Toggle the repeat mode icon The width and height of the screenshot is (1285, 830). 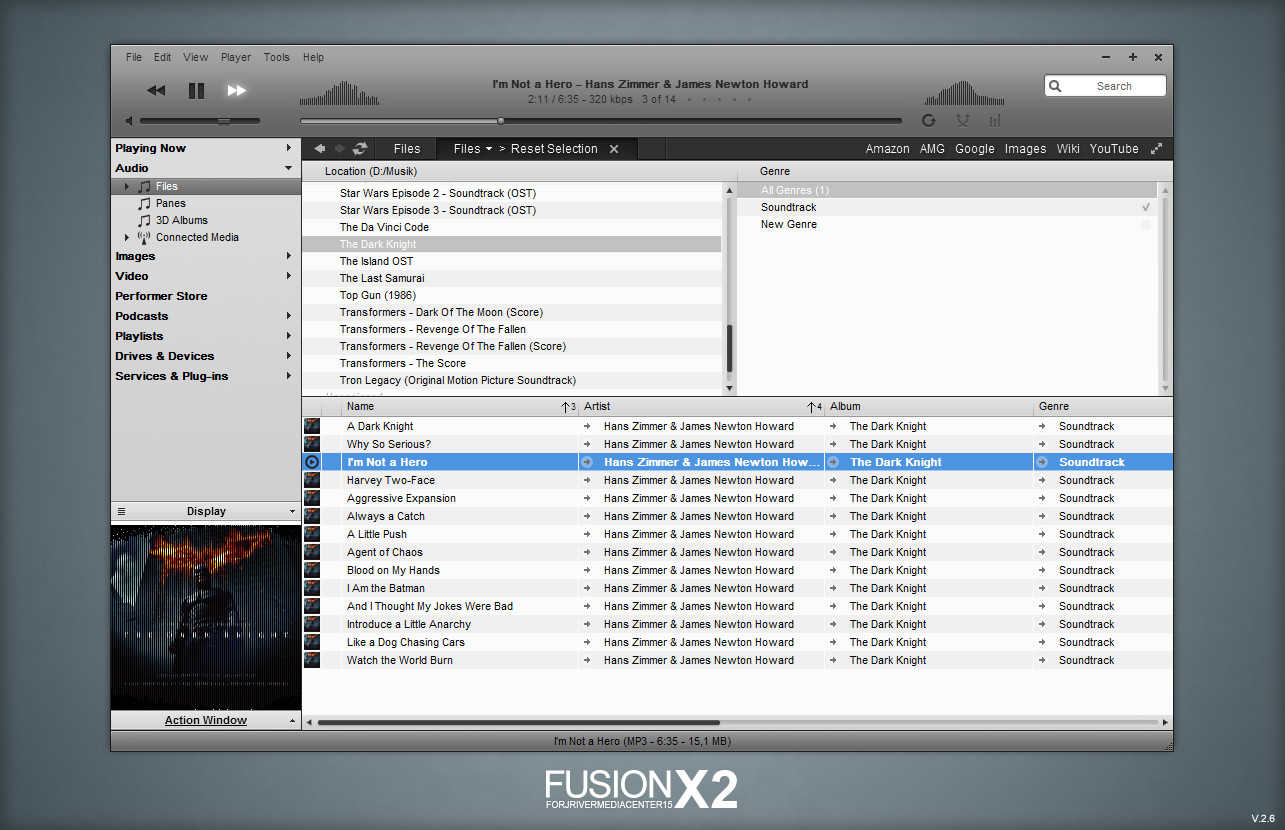coord(929,120)
